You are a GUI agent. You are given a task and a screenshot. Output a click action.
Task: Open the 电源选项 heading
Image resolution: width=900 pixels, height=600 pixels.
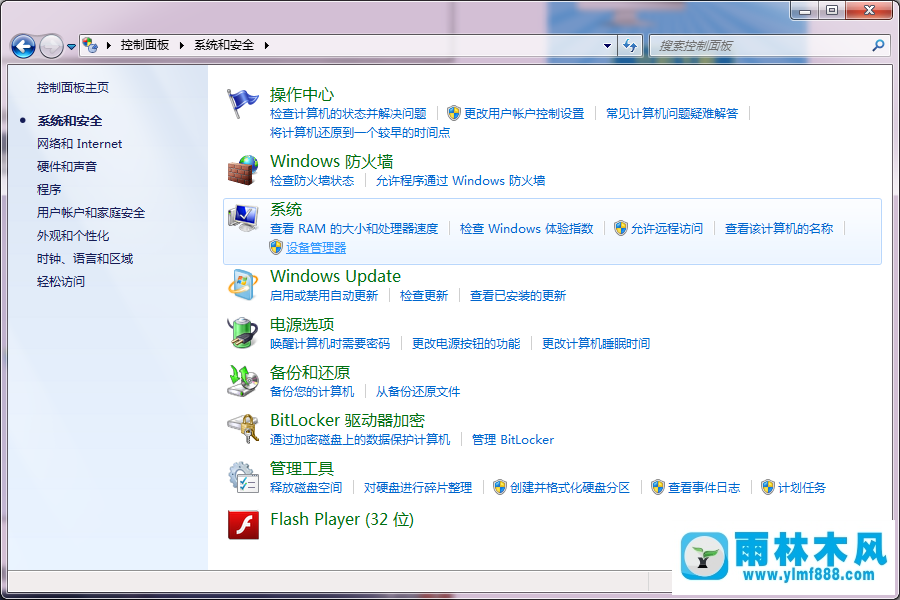coord(302,324)
